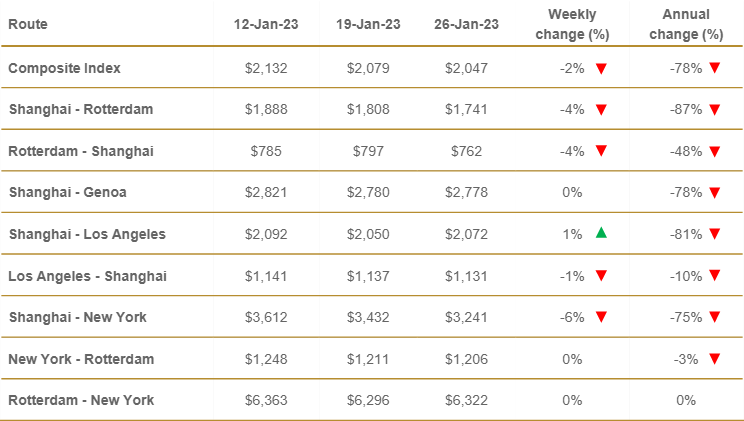Click the red arrow beside Los Angeles - Shanghai -10%
The image size is (744, 421).
714,276
